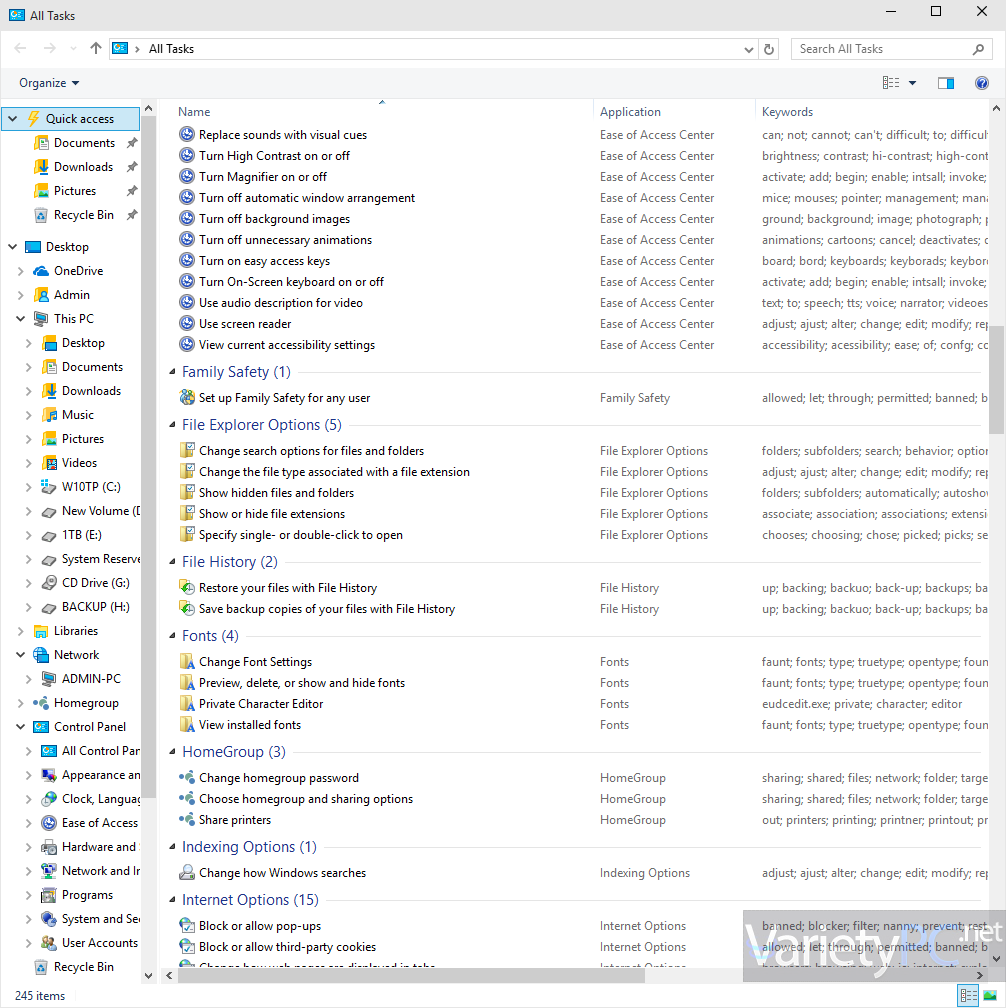1006x1008 pixels.
Task: Click inside the Search All Tasks field
Action: click(880, 48)
